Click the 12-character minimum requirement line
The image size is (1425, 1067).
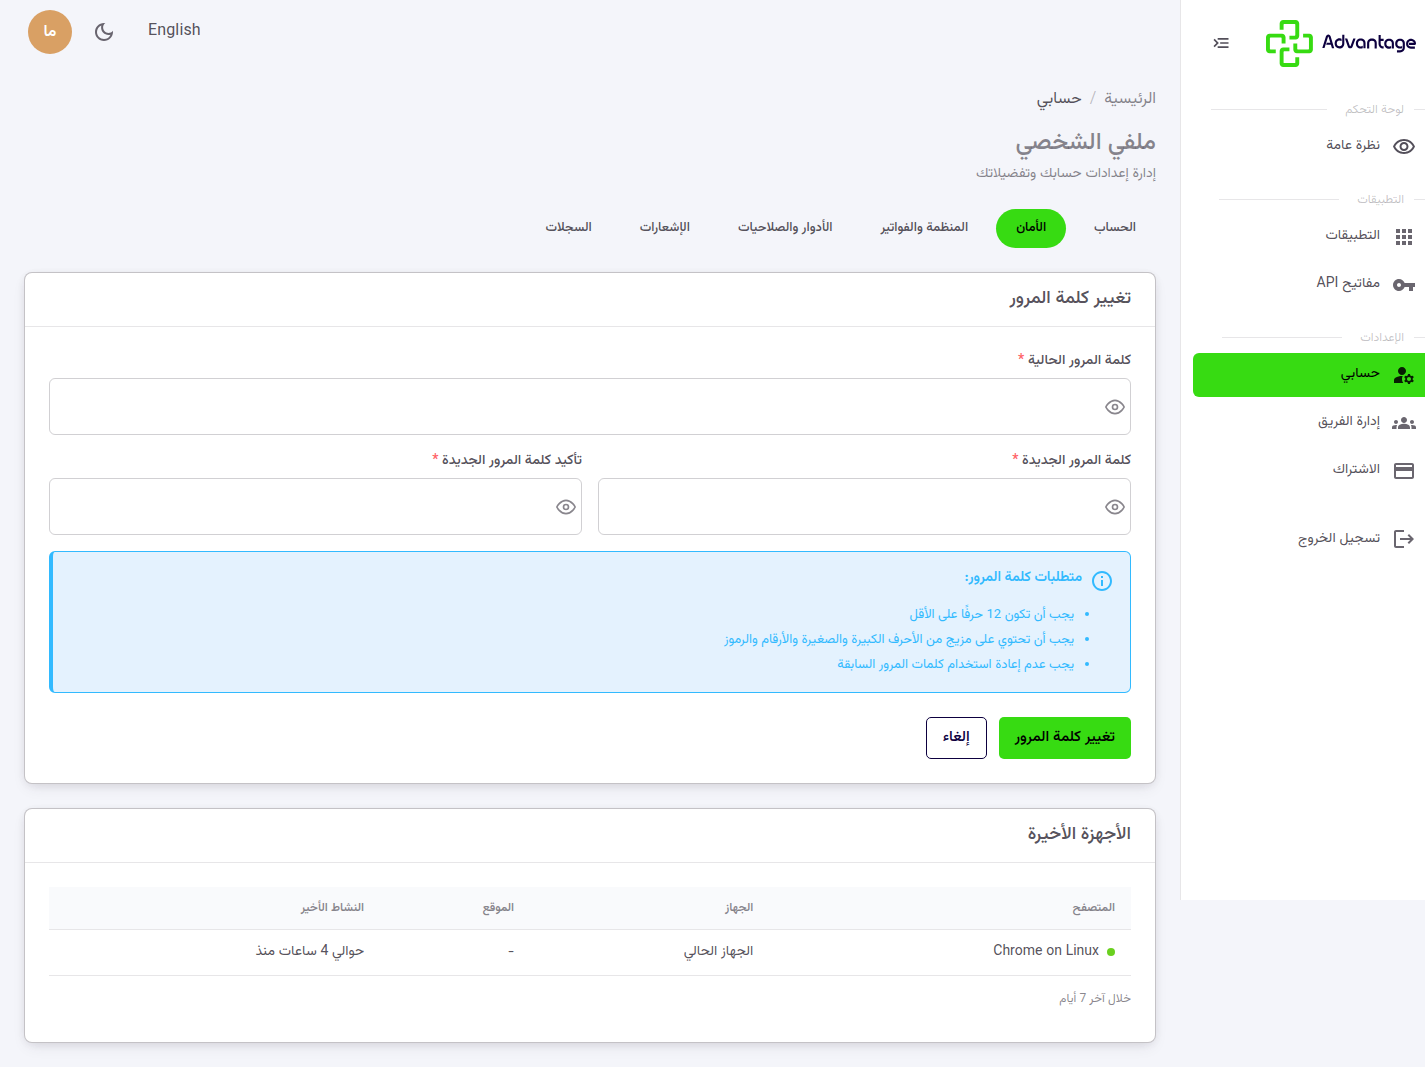(992, 614)
